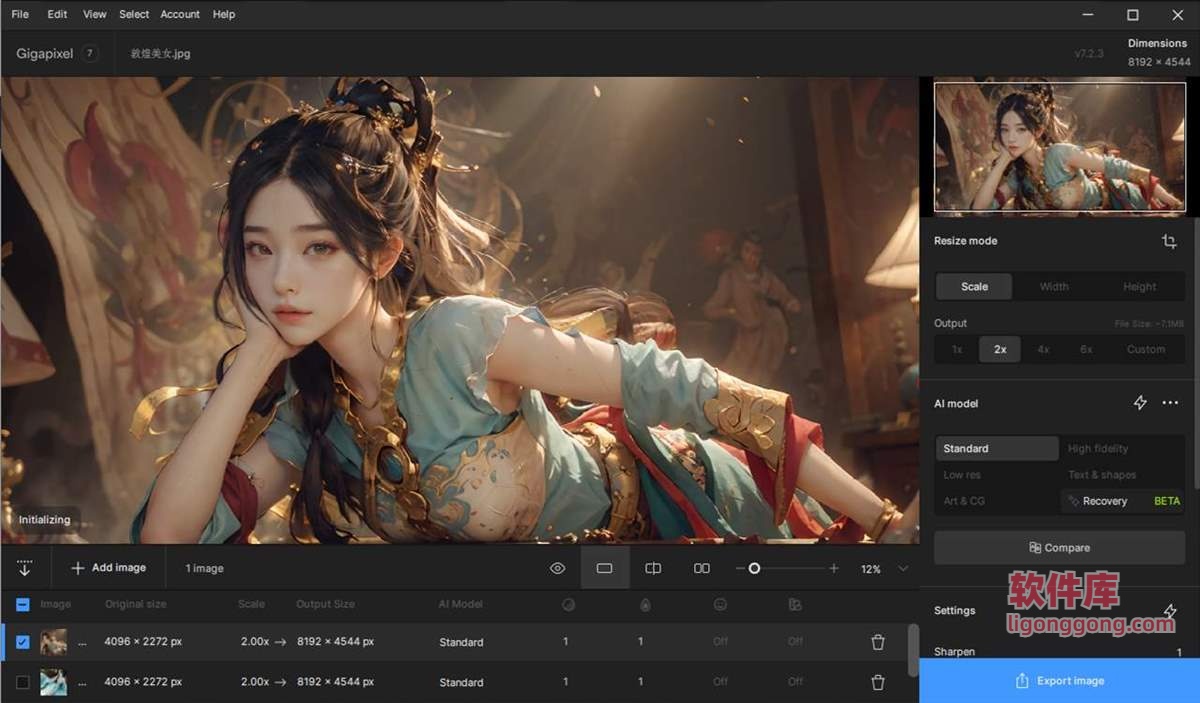The image size is (1200, 703).
Task: Click the AI model auto lightning icon
Action: tap(1140, 403)
